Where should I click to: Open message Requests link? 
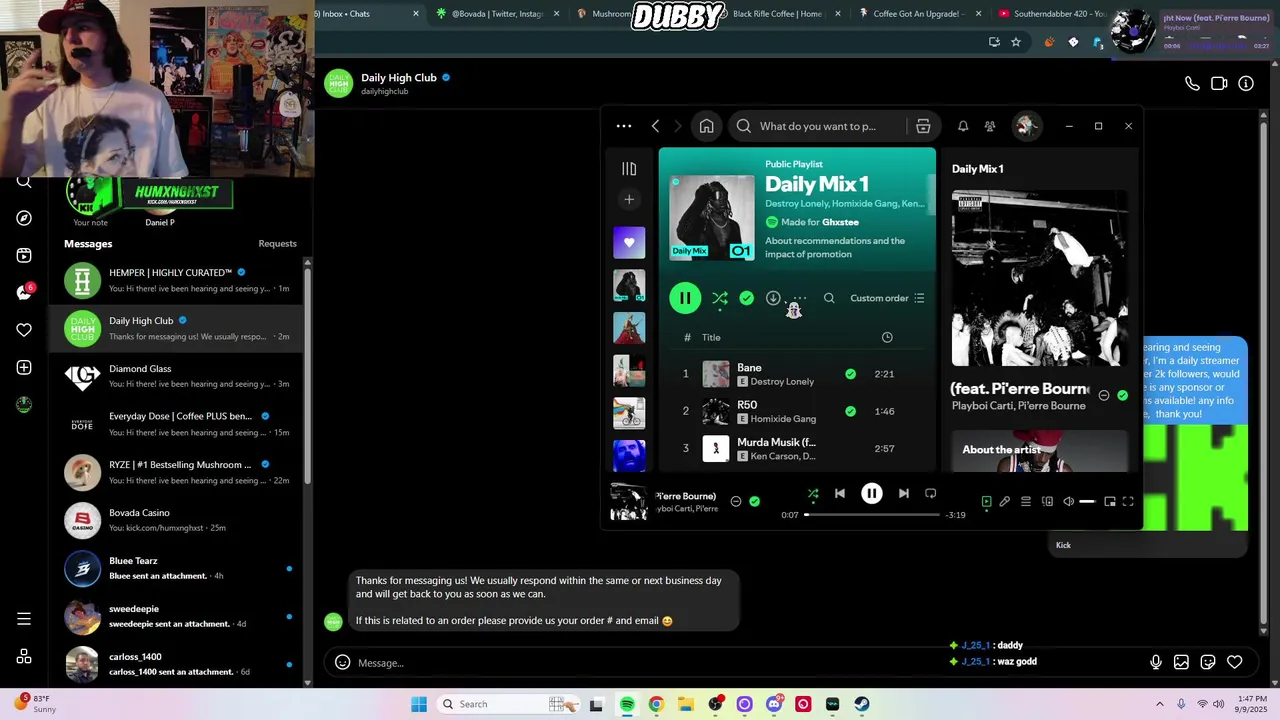coord(277,244)
